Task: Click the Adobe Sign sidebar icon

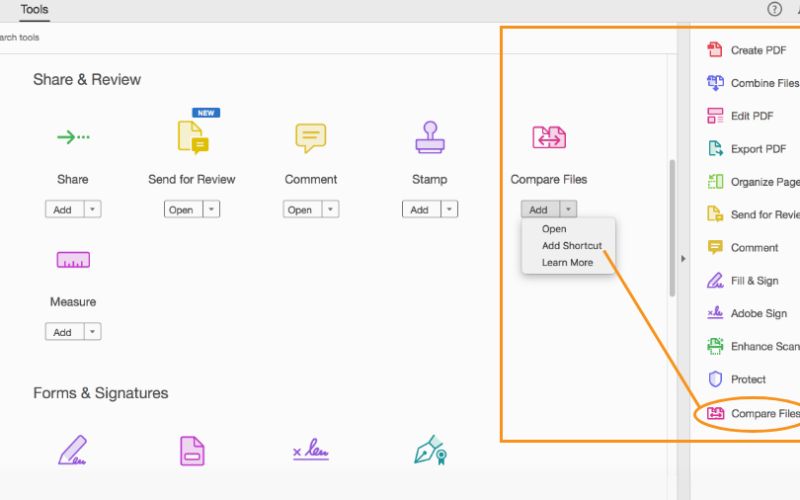Action: point(715,313)
